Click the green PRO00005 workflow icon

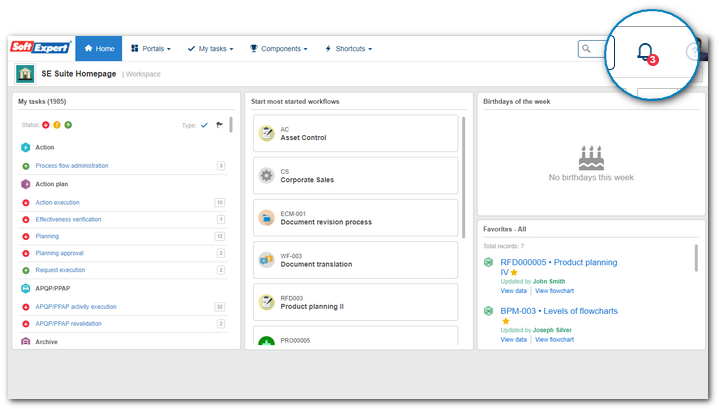[x=266, y=341]
